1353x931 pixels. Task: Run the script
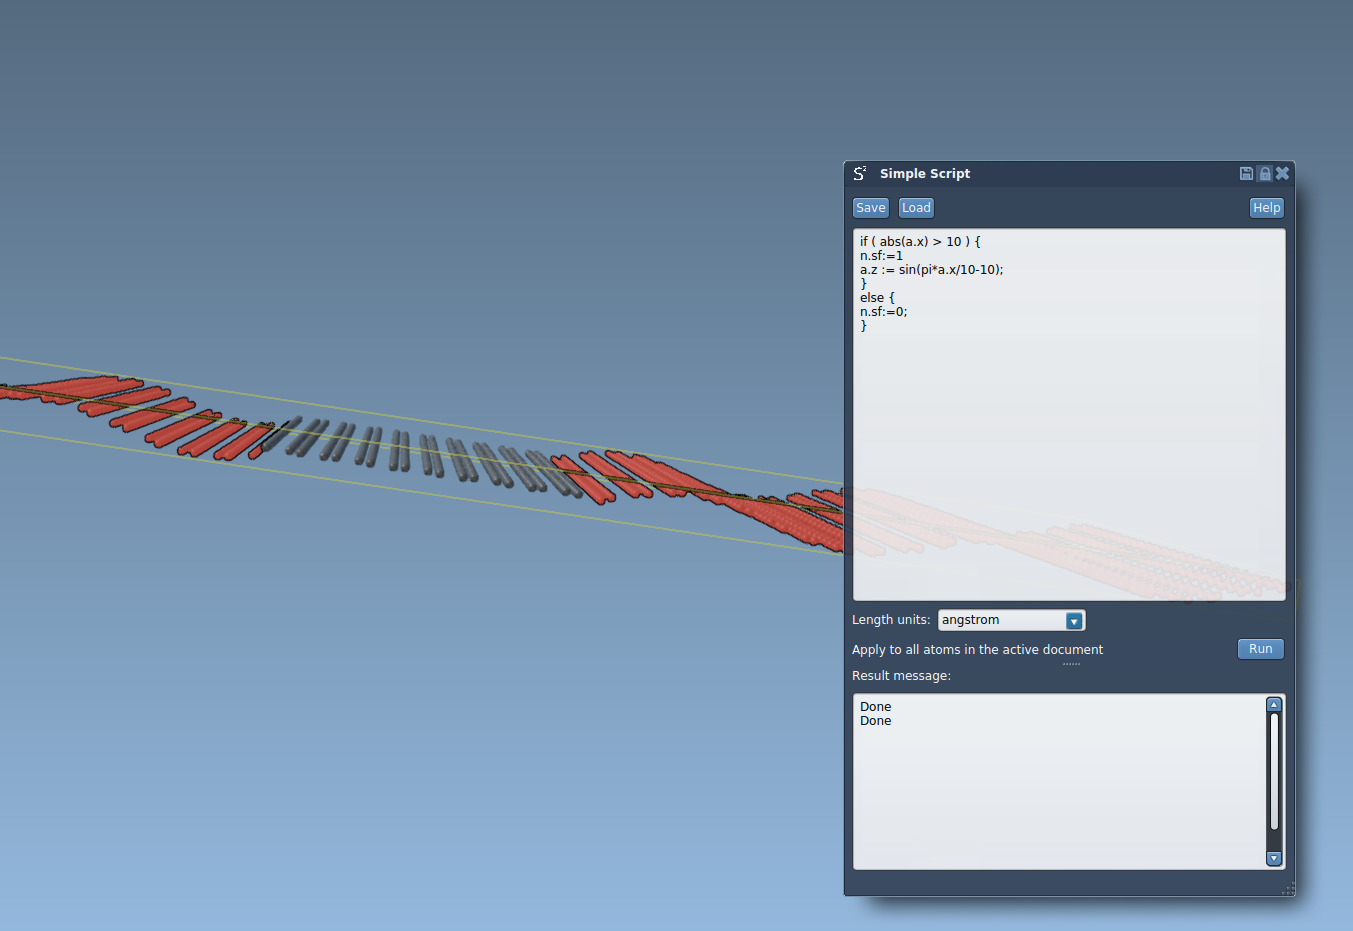(1260, 649)
